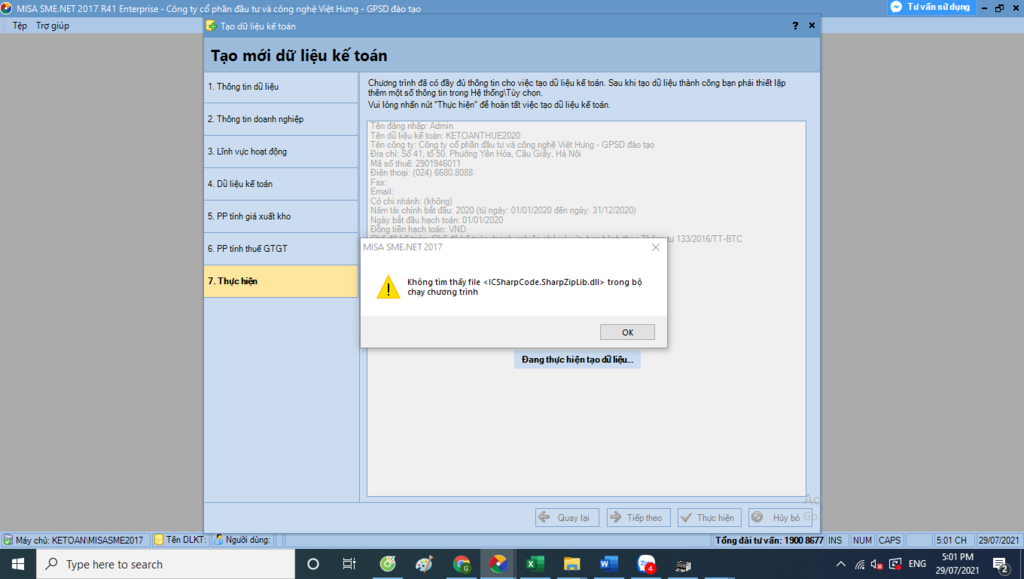1024x579 pixels.
Task: Click the NUM indicator in status bar
Action: coord(862,540)
